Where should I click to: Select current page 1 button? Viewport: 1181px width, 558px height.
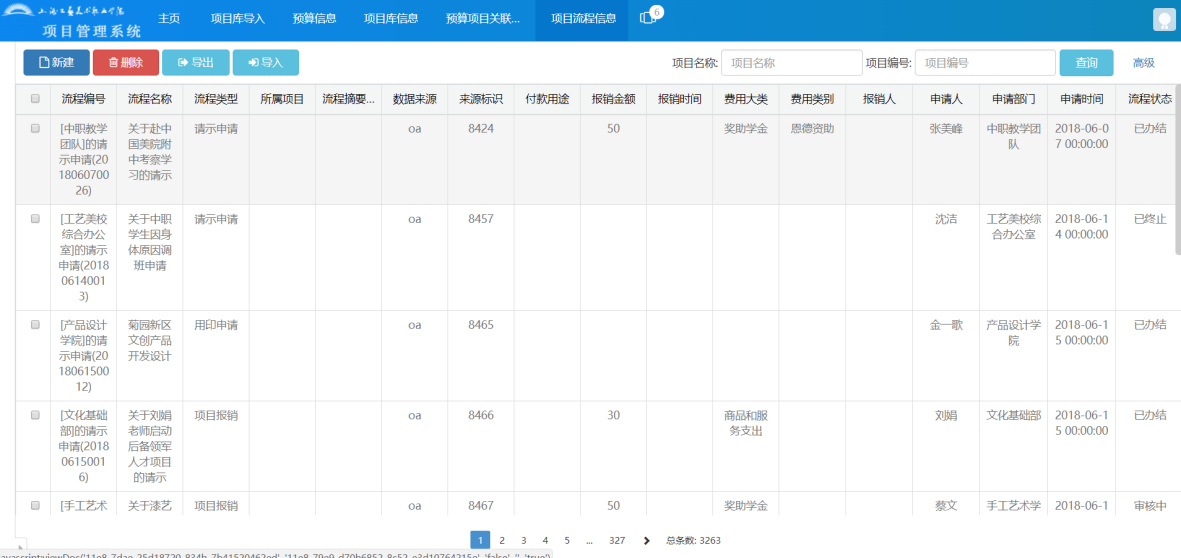[x=480, y=540]
